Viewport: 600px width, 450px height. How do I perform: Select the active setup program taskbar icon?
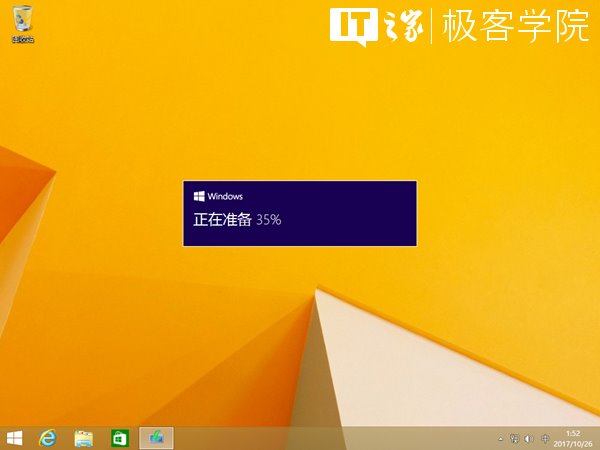tap(156, 438)
